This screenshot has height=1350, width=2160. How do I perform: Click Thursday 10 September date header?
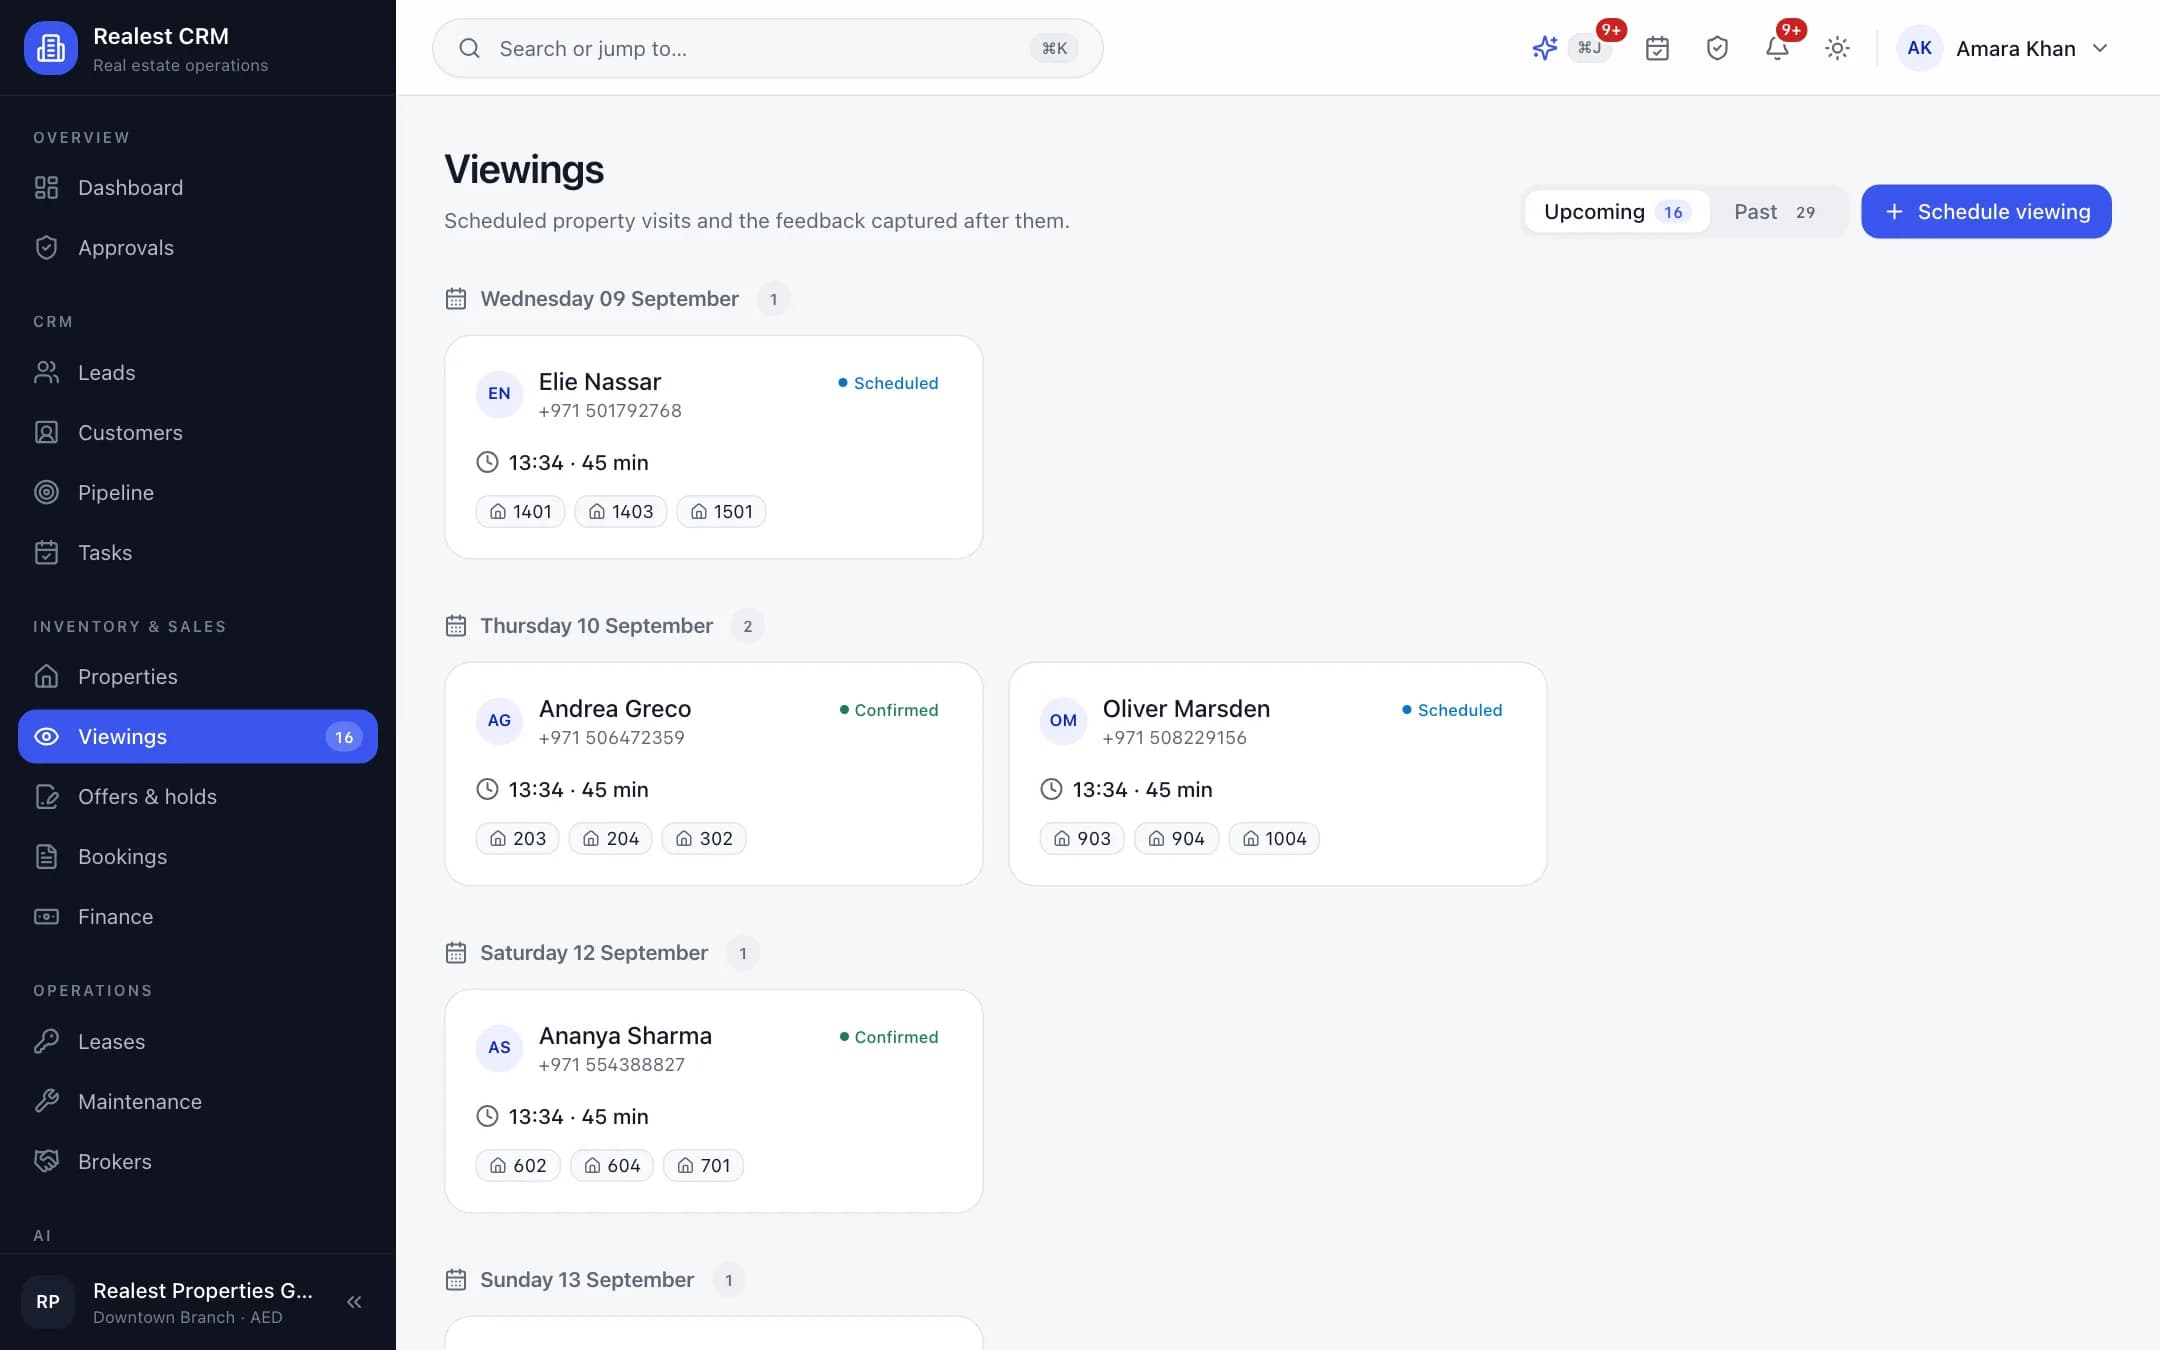(596, 626)
